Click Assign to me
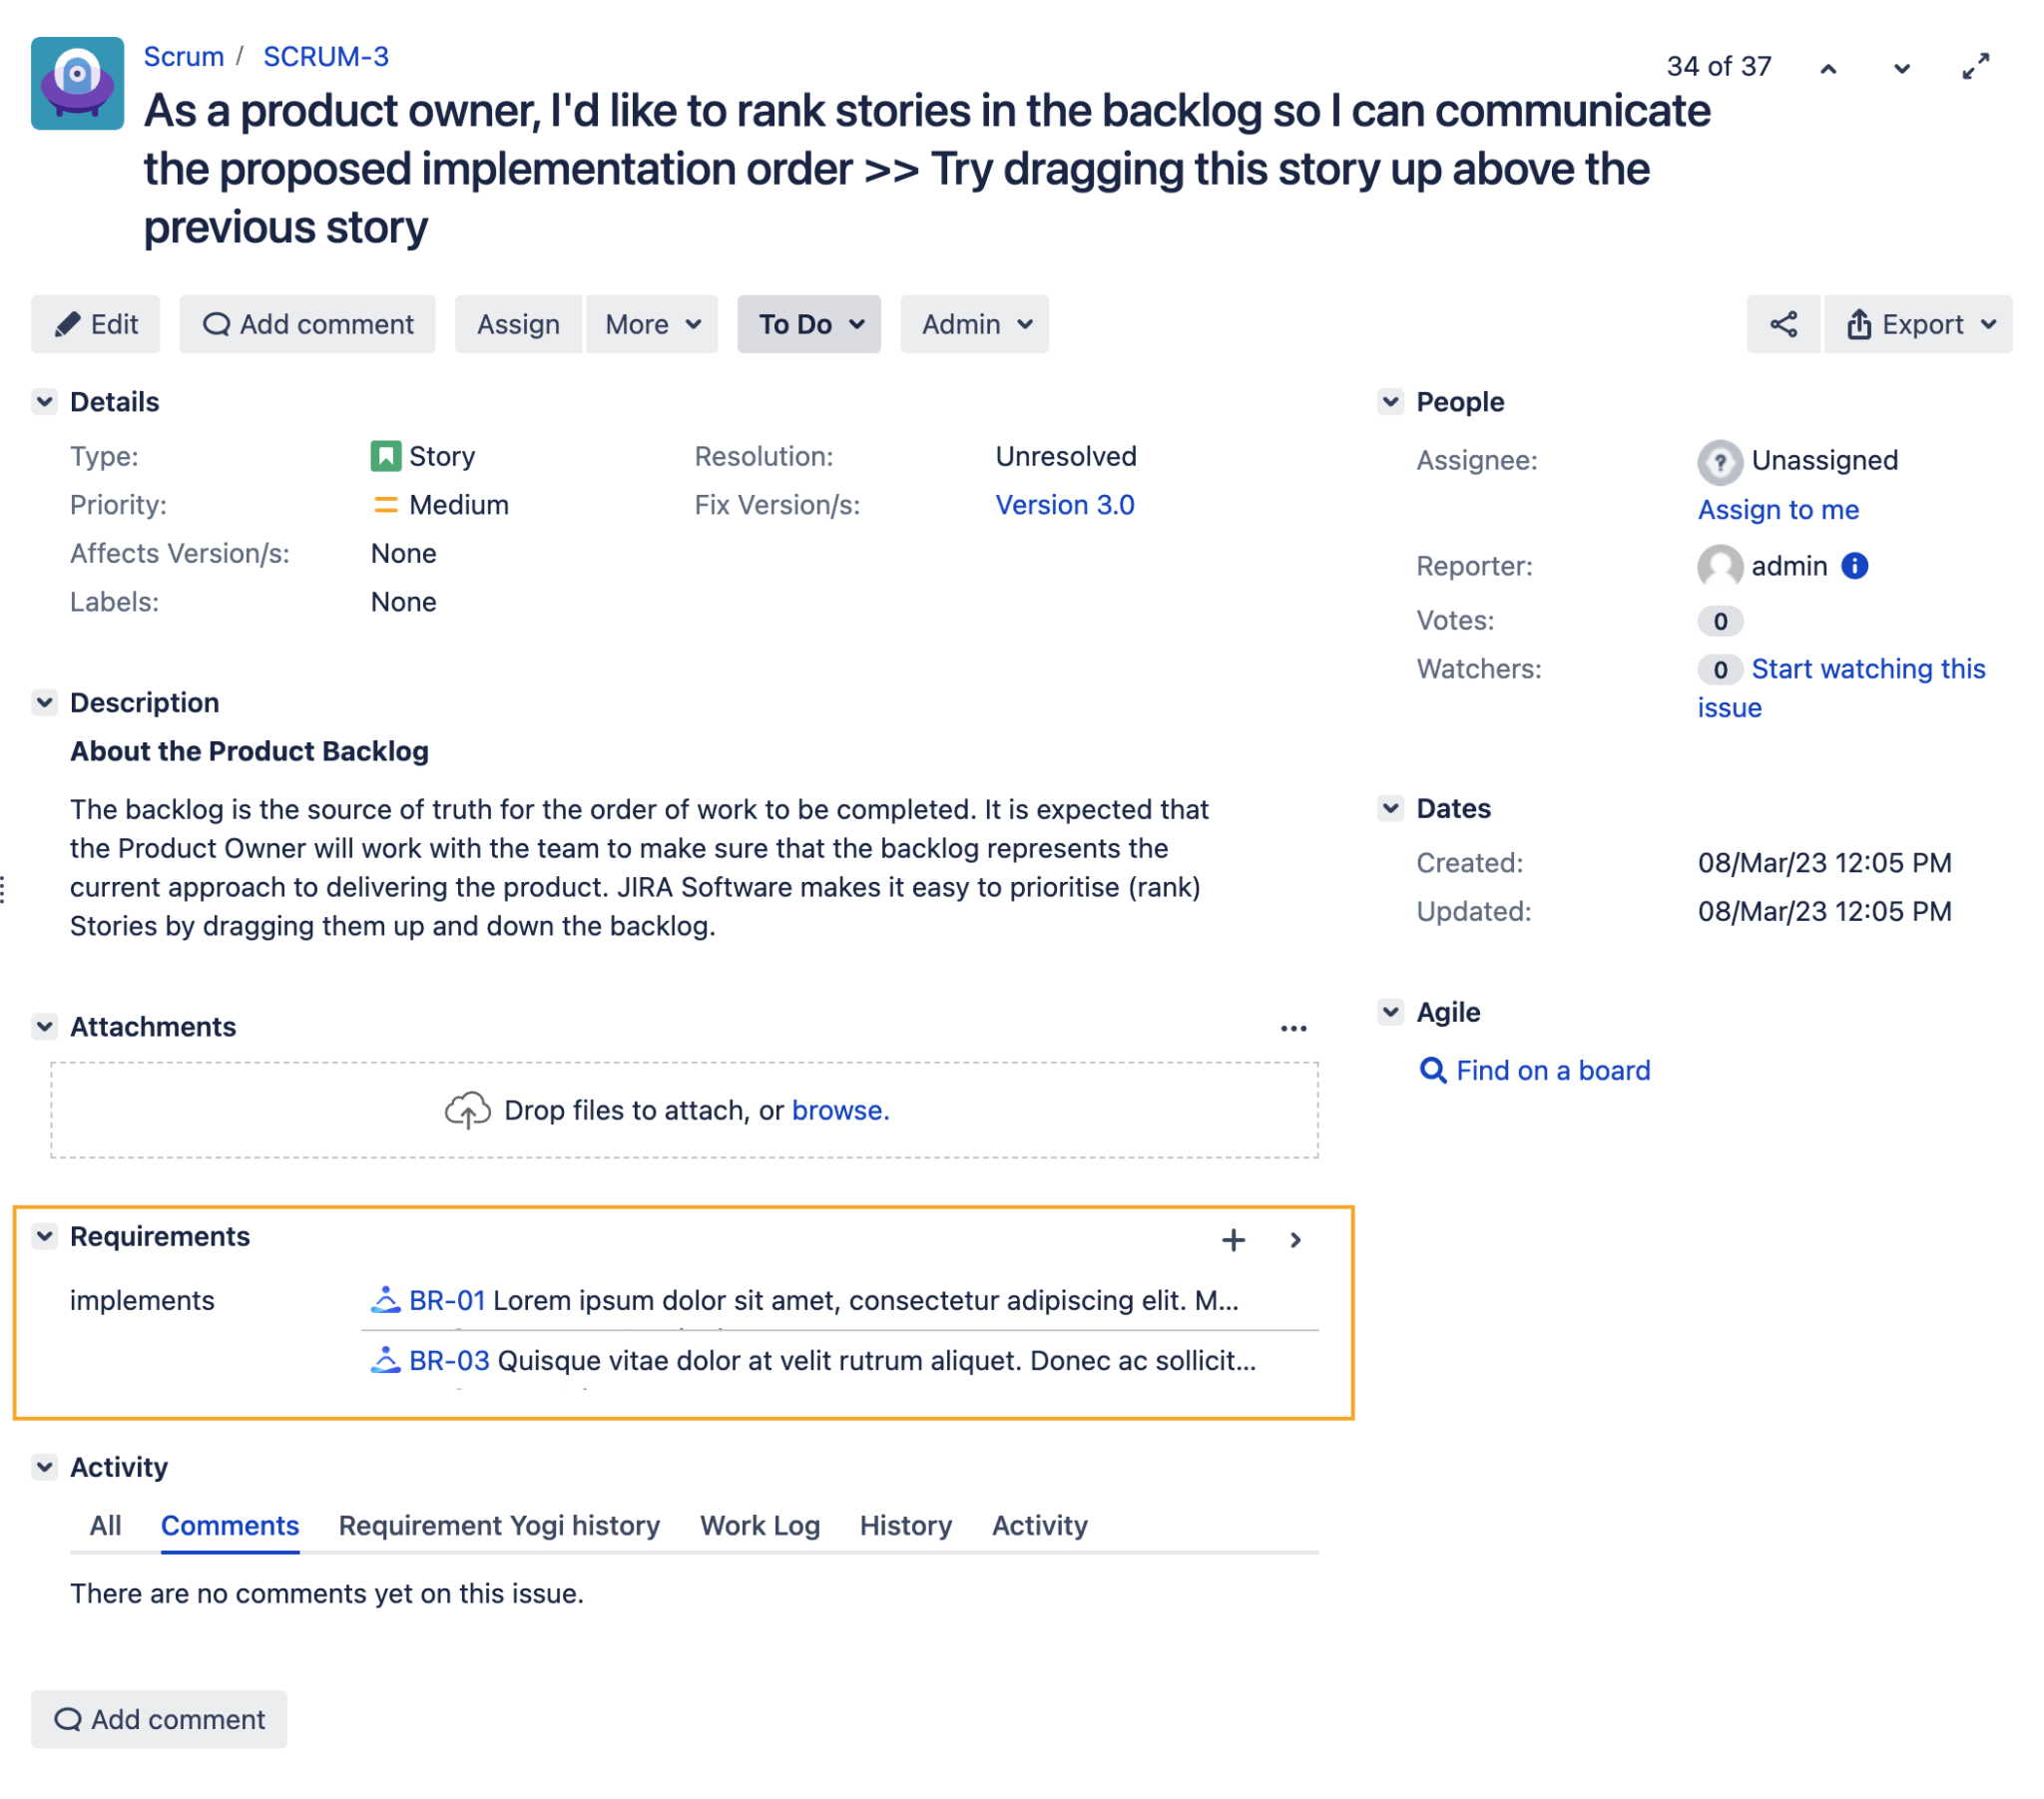The image size is (2044, 1799). click(1778, 509)
